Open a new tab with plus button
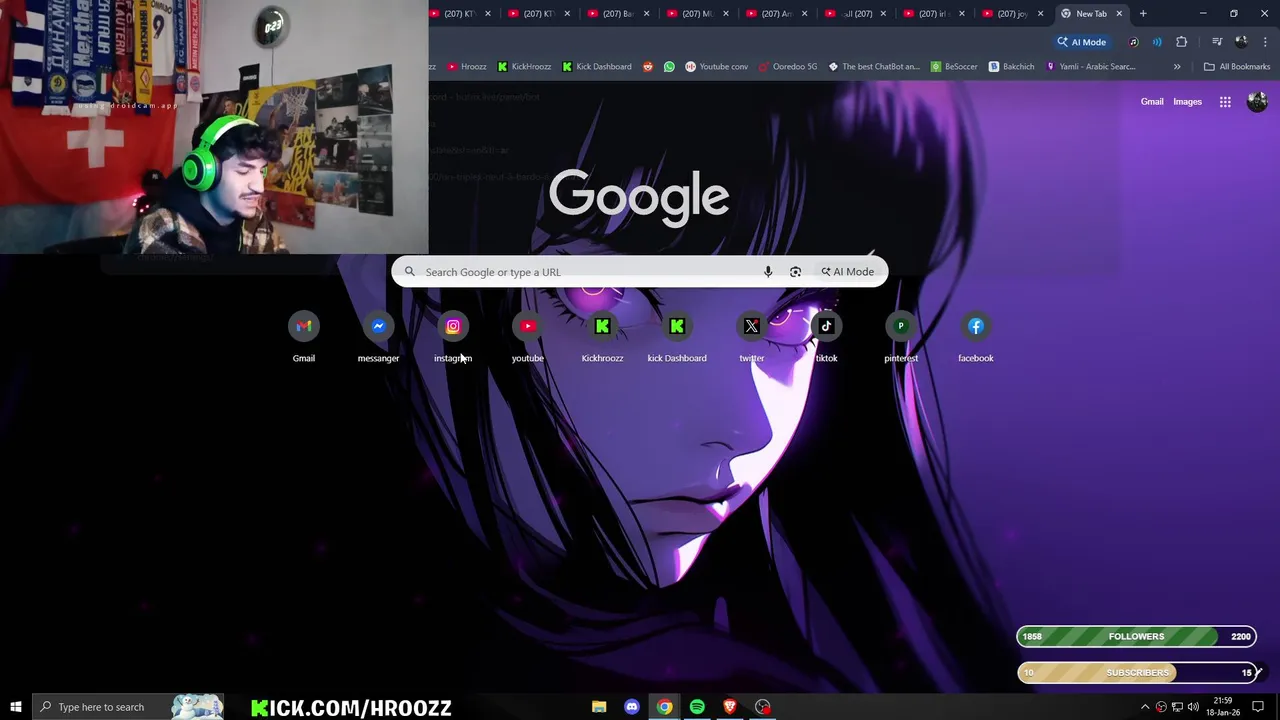Screen dimensions: 1280x720 (x=1143, y=14)
